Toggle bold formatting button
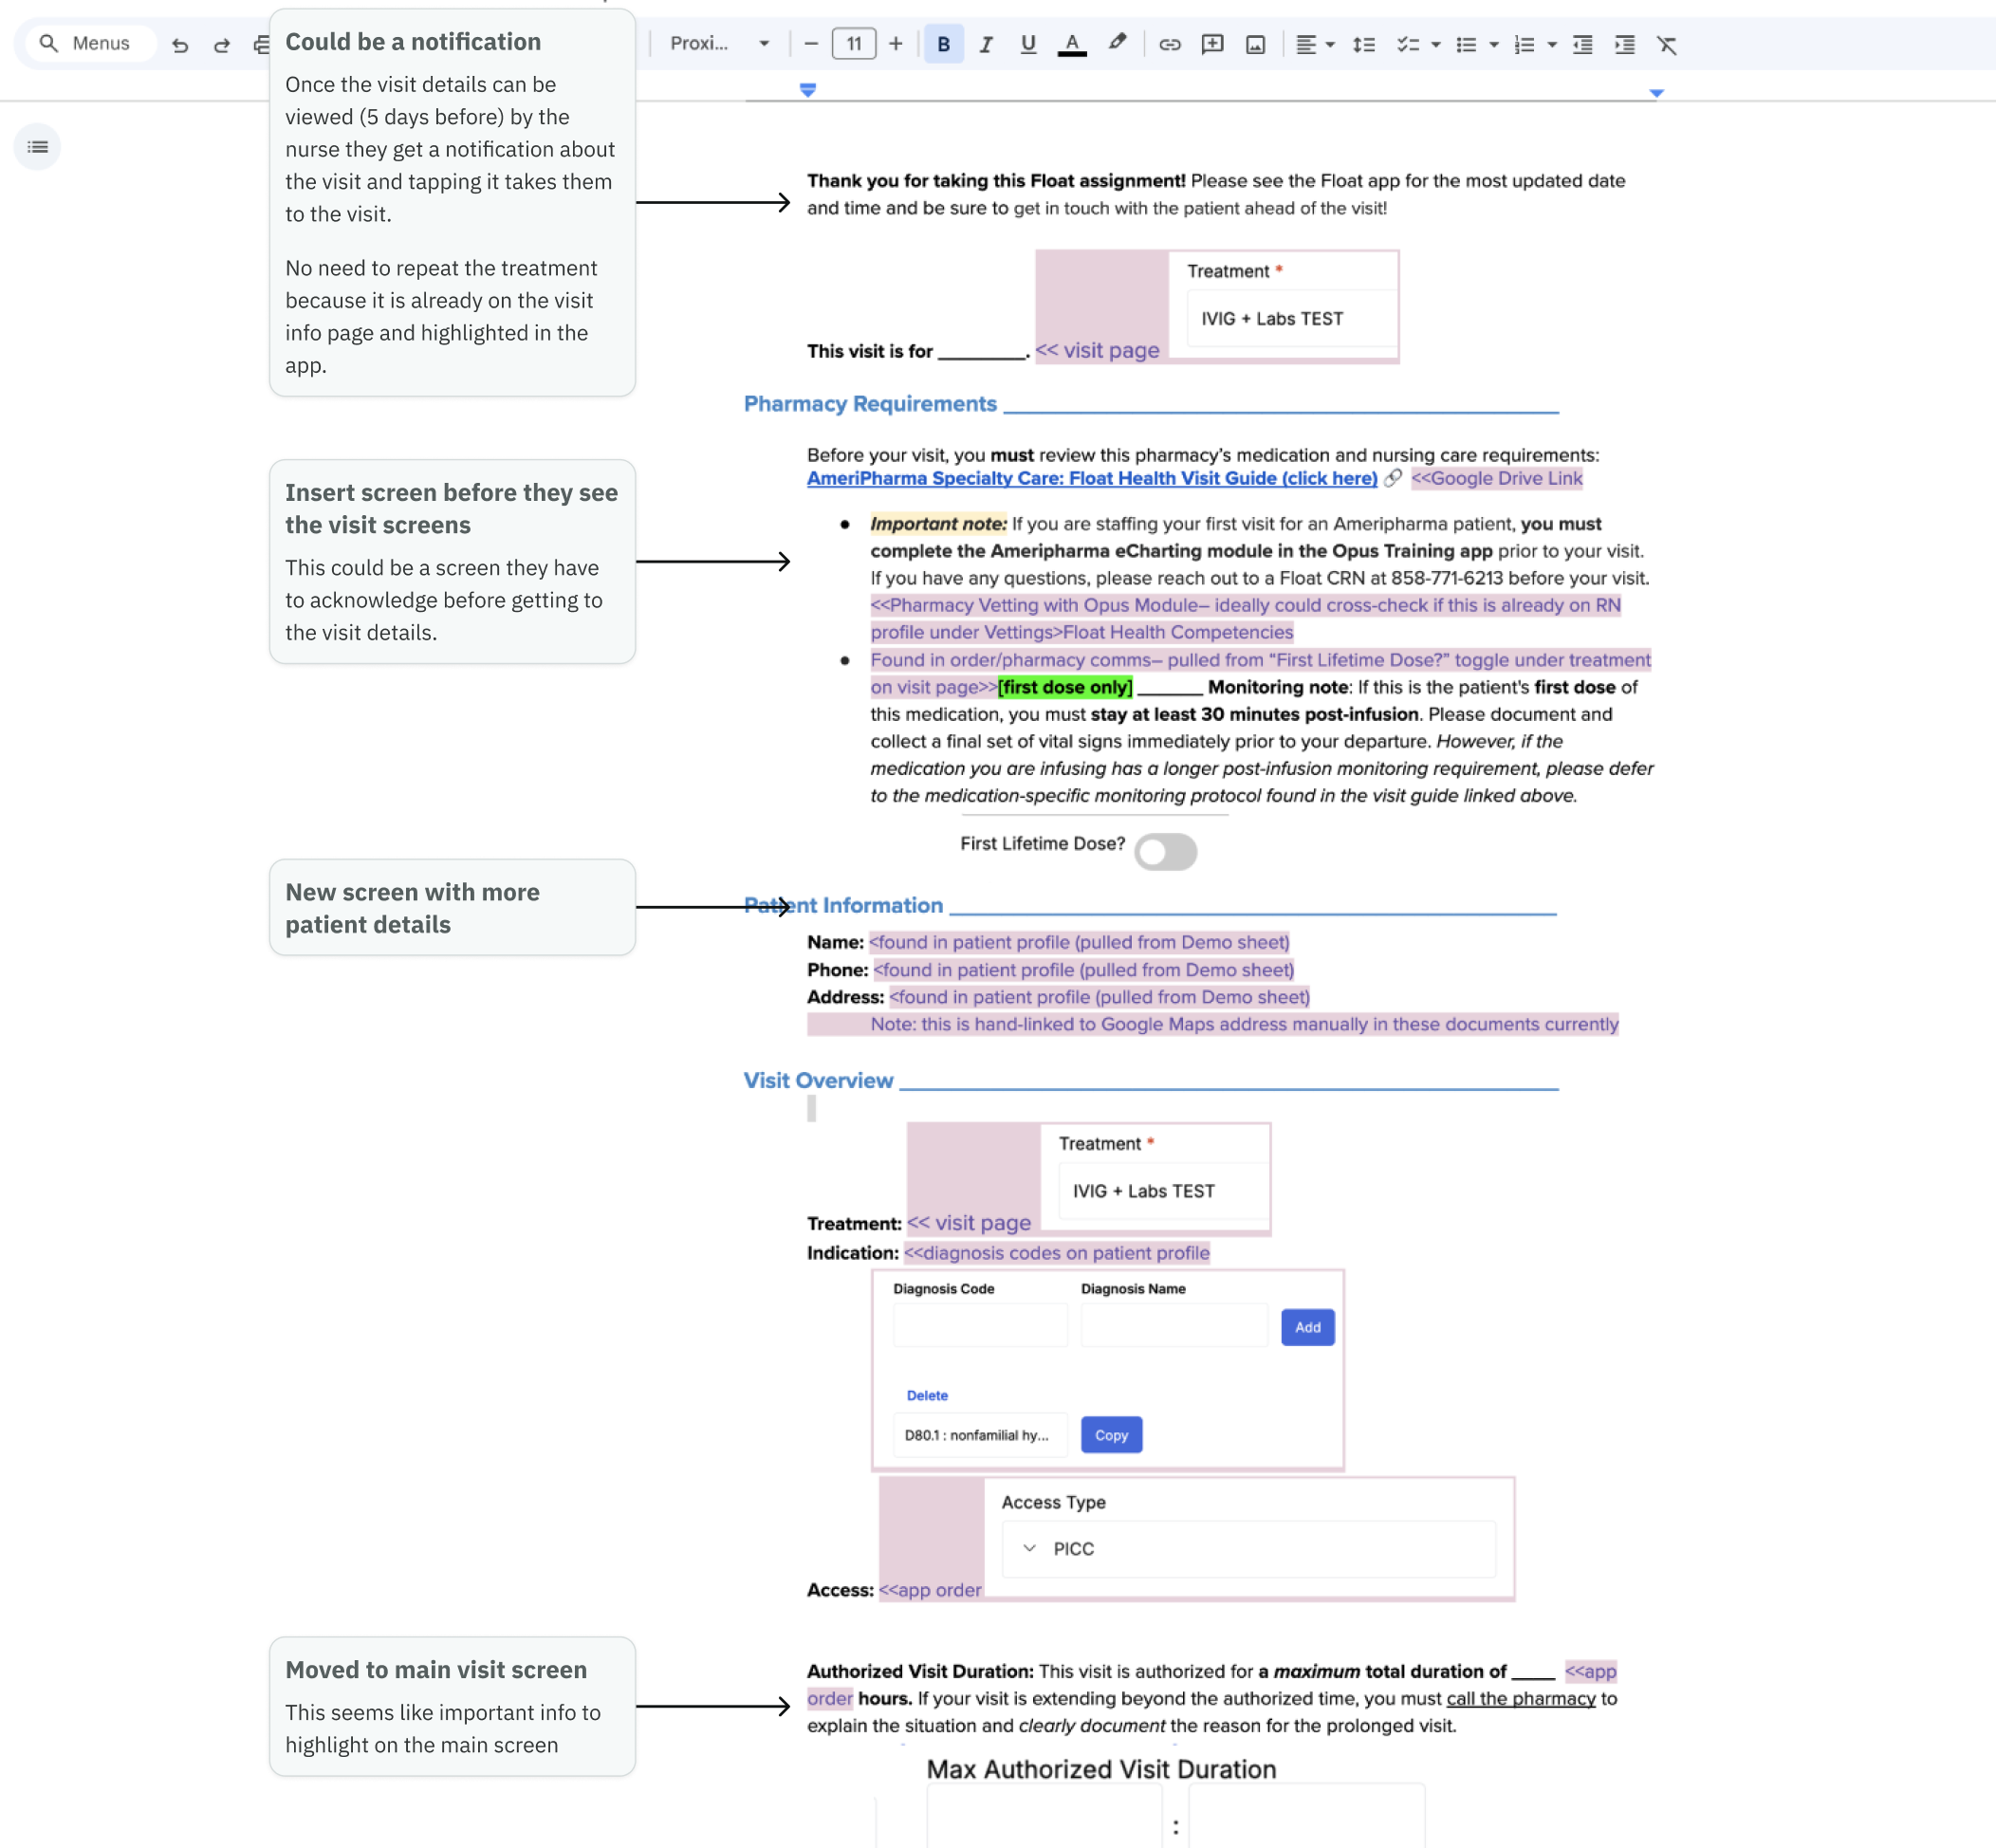 point(943,44)
